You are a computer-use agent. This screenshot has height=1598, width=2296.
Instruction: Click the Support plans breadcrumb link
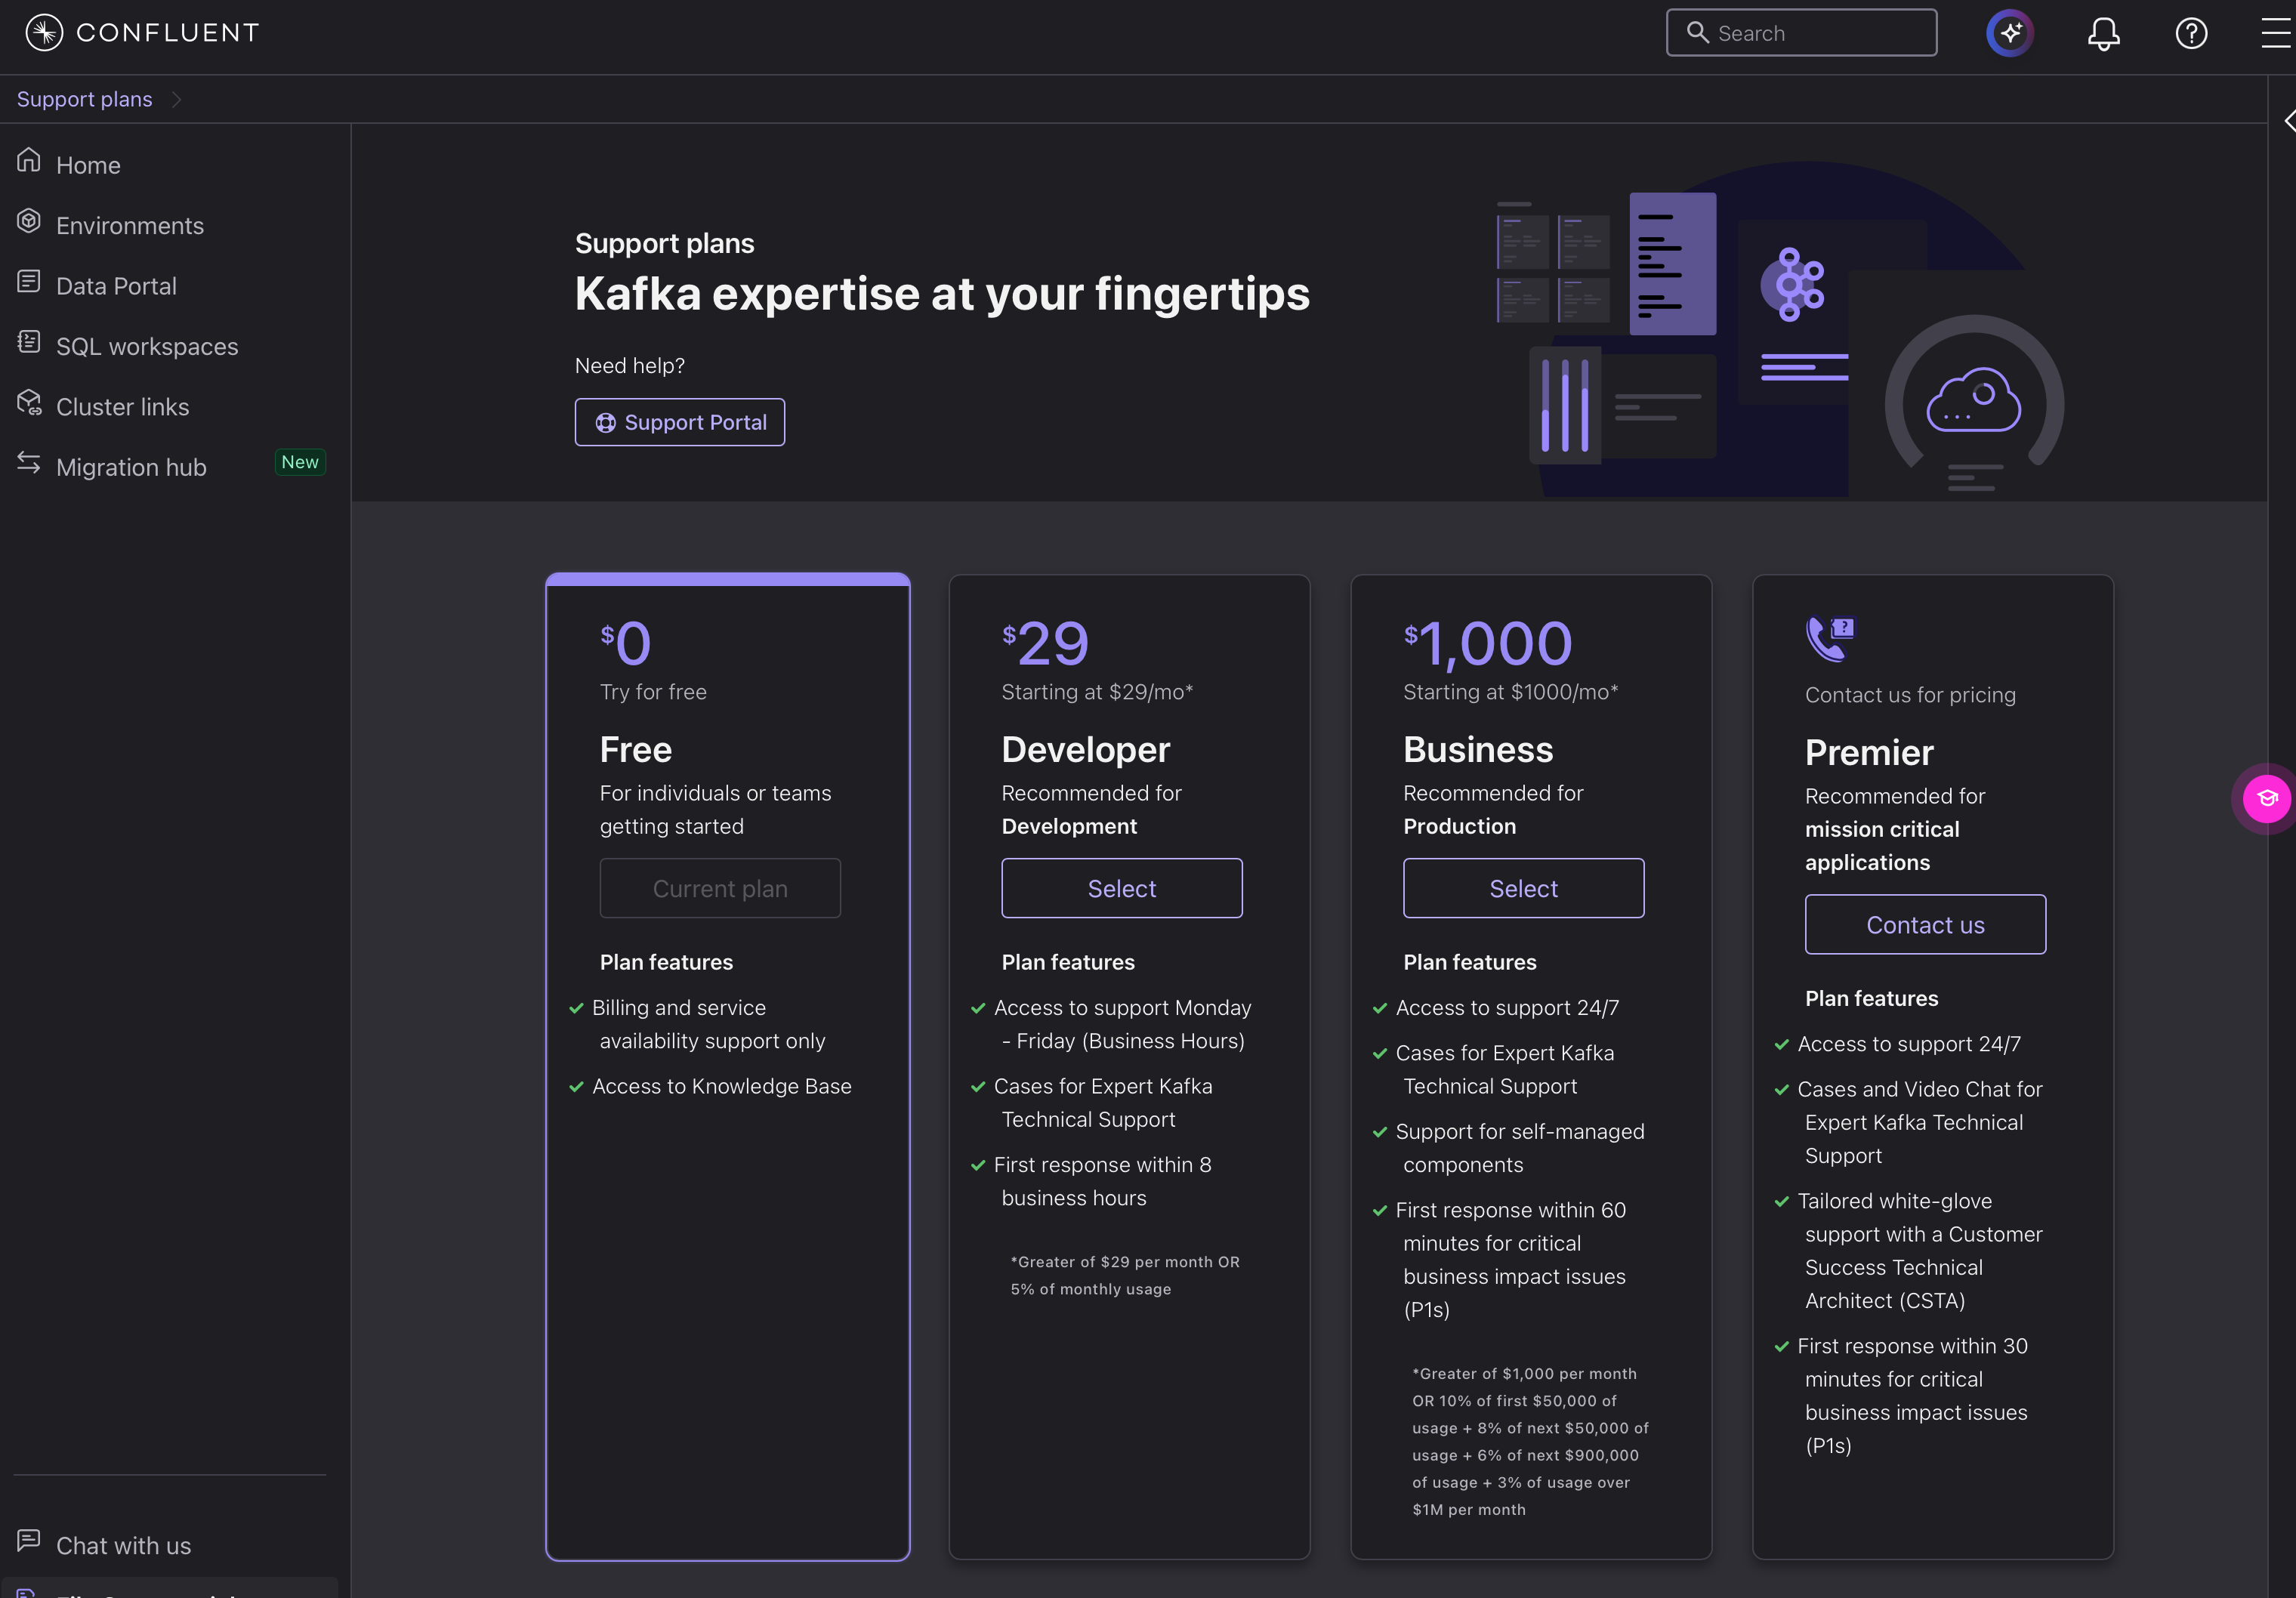pos(85,99)
